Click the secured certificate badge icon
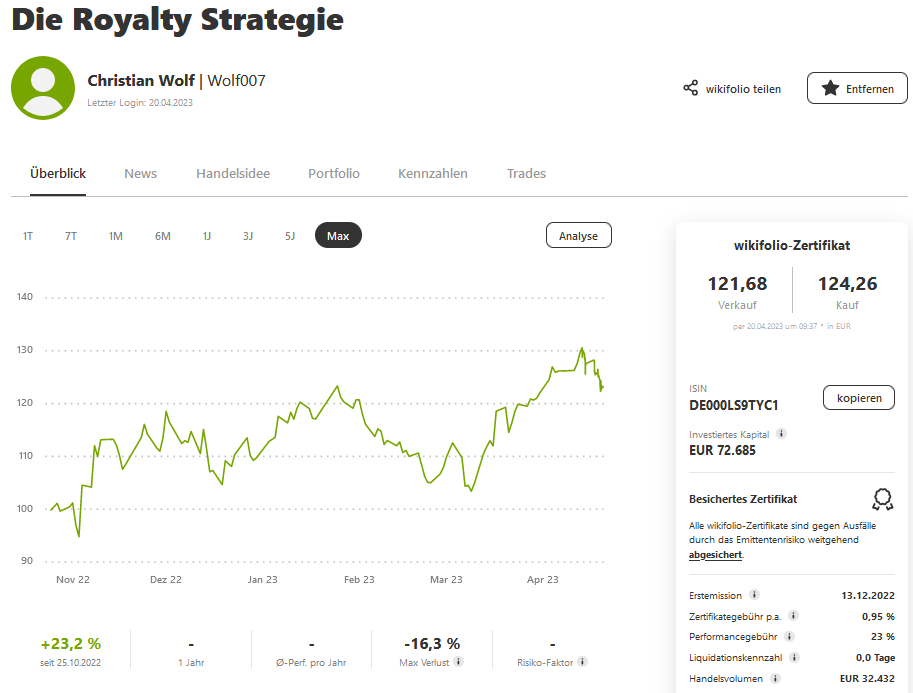This screenshot has height=693, width=913. coord(881,498)
